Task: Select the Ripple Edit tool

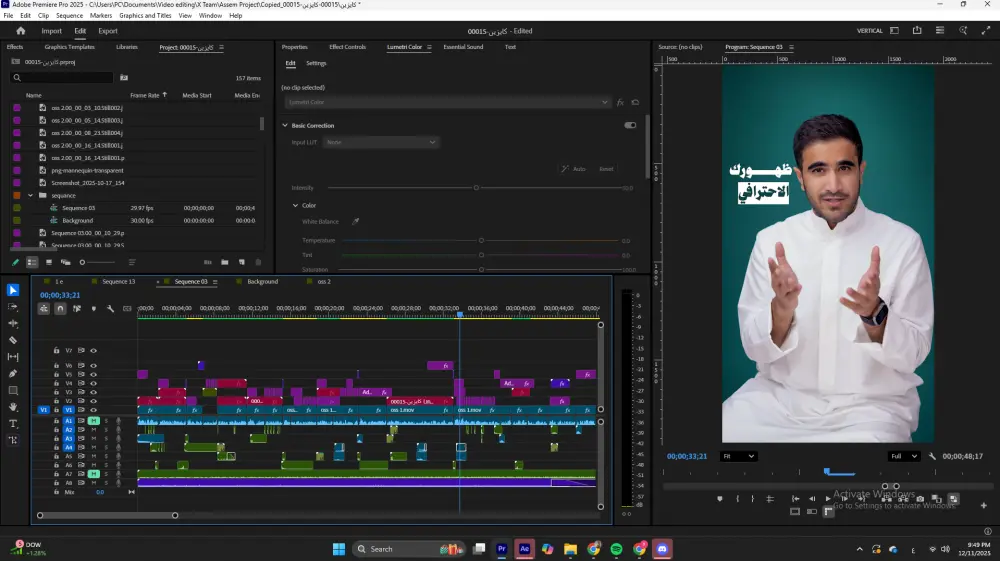Action: point(13,323)
